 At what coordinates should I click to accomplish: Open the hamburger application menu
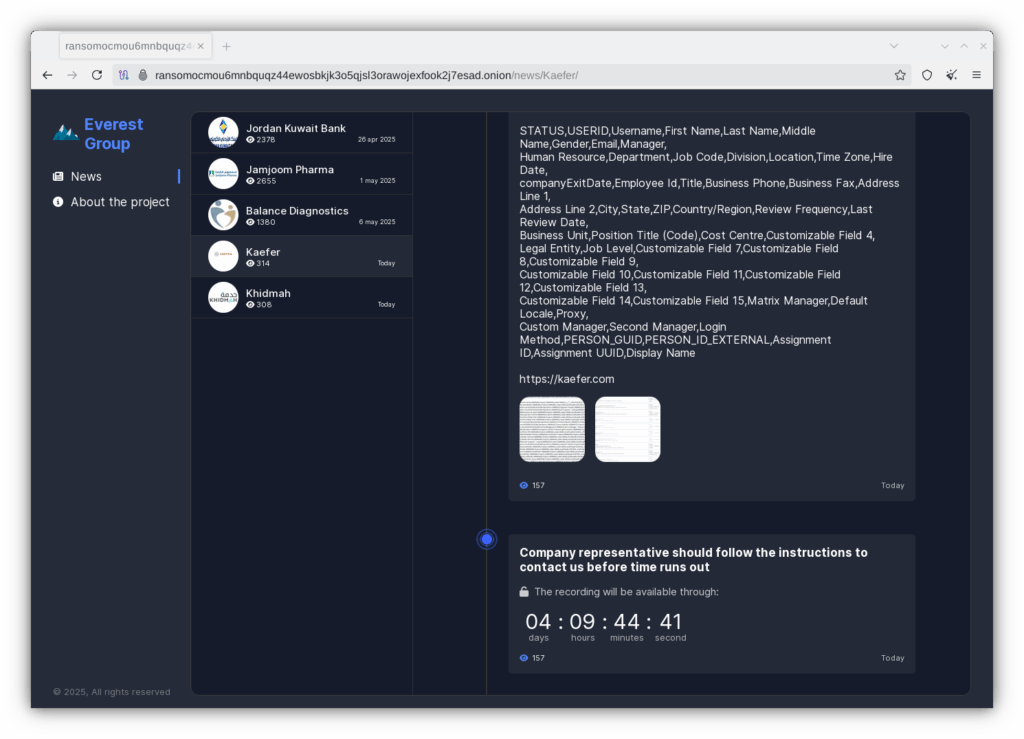[976, 75]
